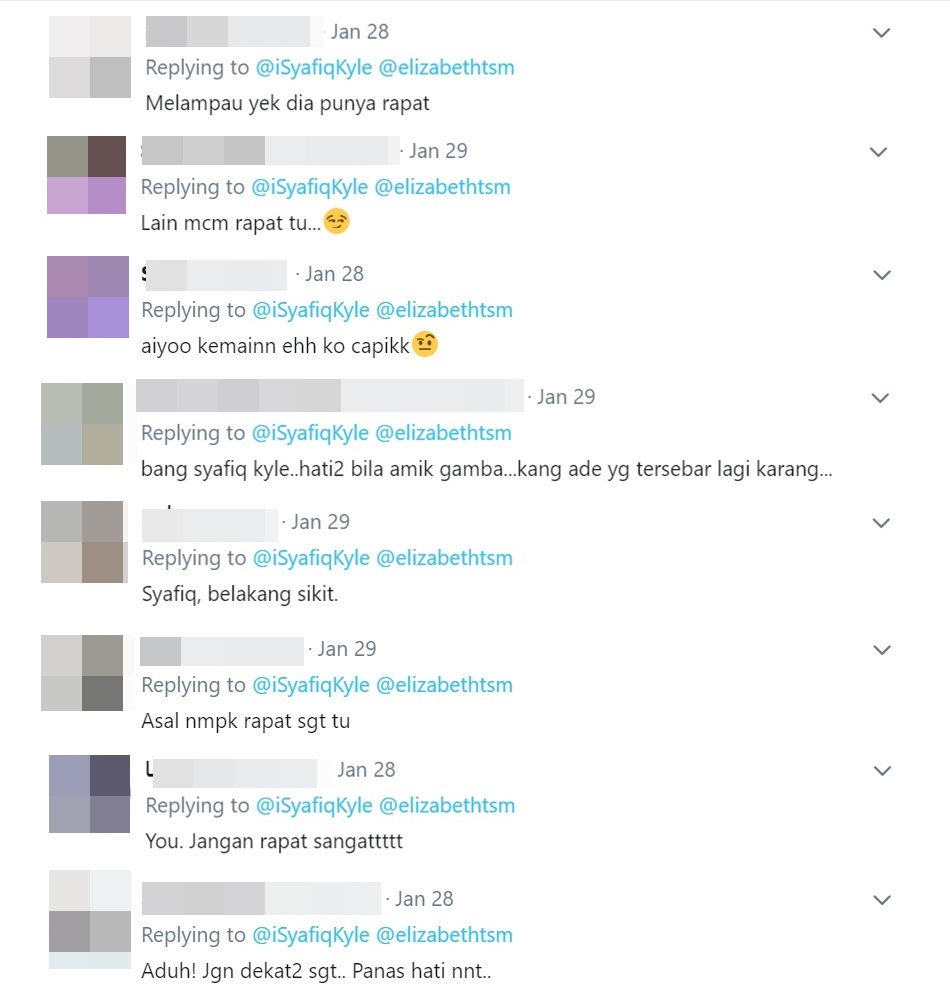
Task: View purple avatar of 'aiyoo kemainn' commenter
Action: pyautogui.click(x=88, y=297)
